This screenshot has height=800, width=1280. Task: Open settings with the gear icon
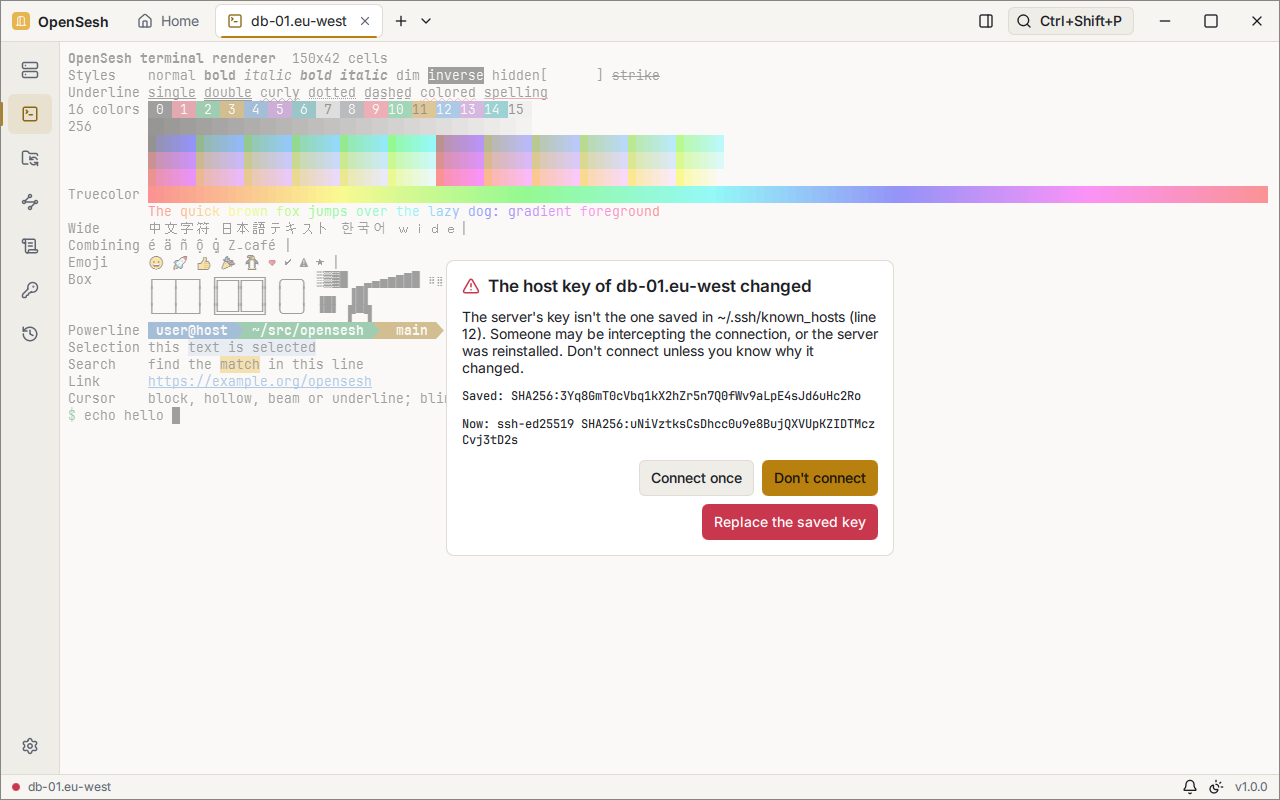point(30,746)
